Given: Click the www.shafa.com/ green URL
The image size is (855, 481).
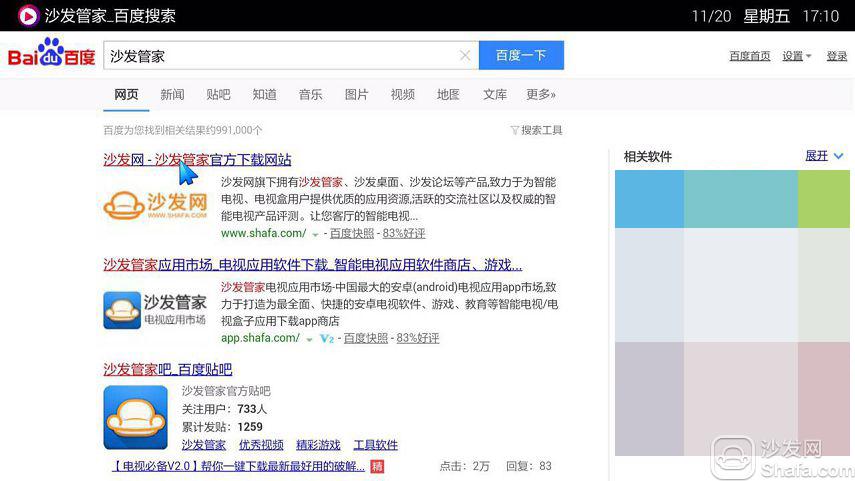Looking at the screenshot, I should point(263,233).
